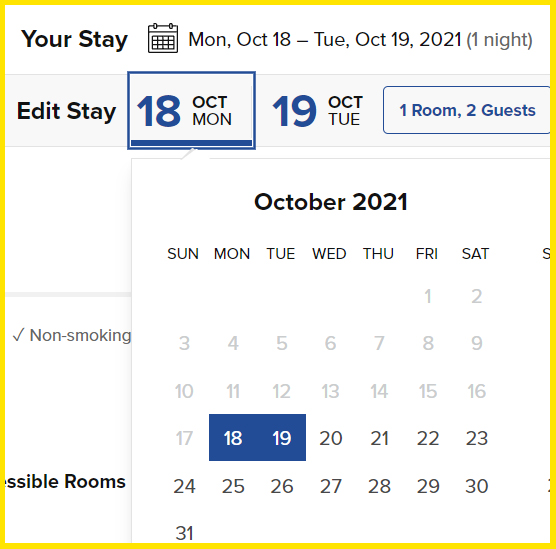The image size is (556, 549).
Task: Click the Non-smoking checkmark label
Action: coord(72,335)
